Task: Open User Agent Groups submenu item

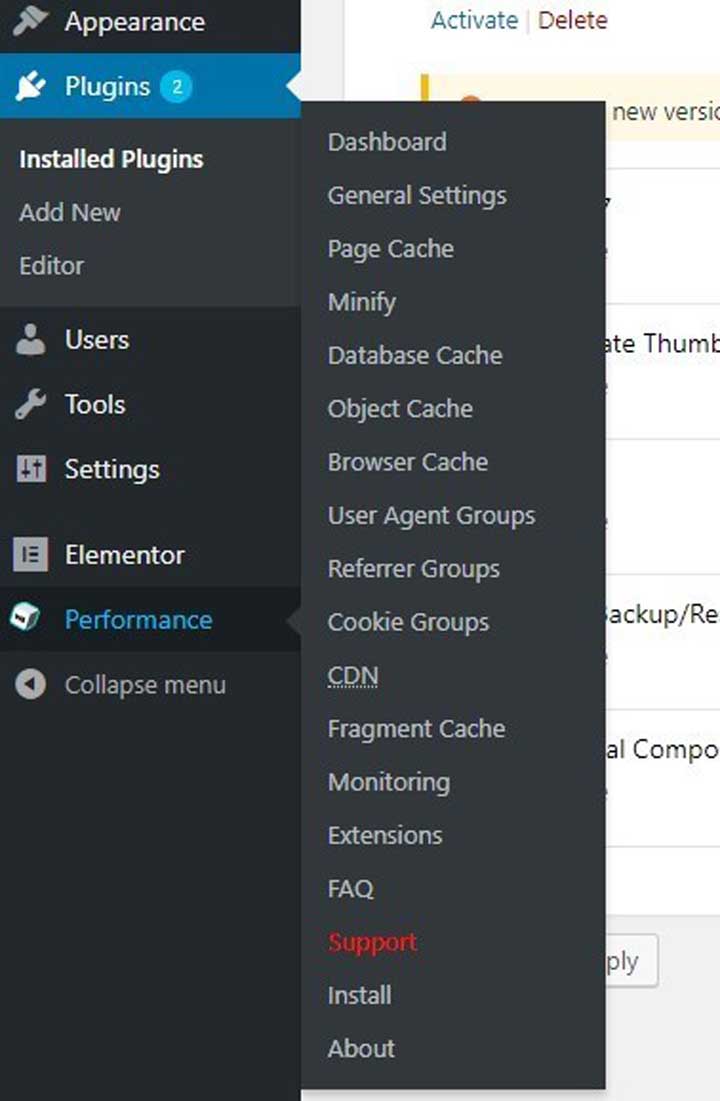Action: tap(431, 516)
